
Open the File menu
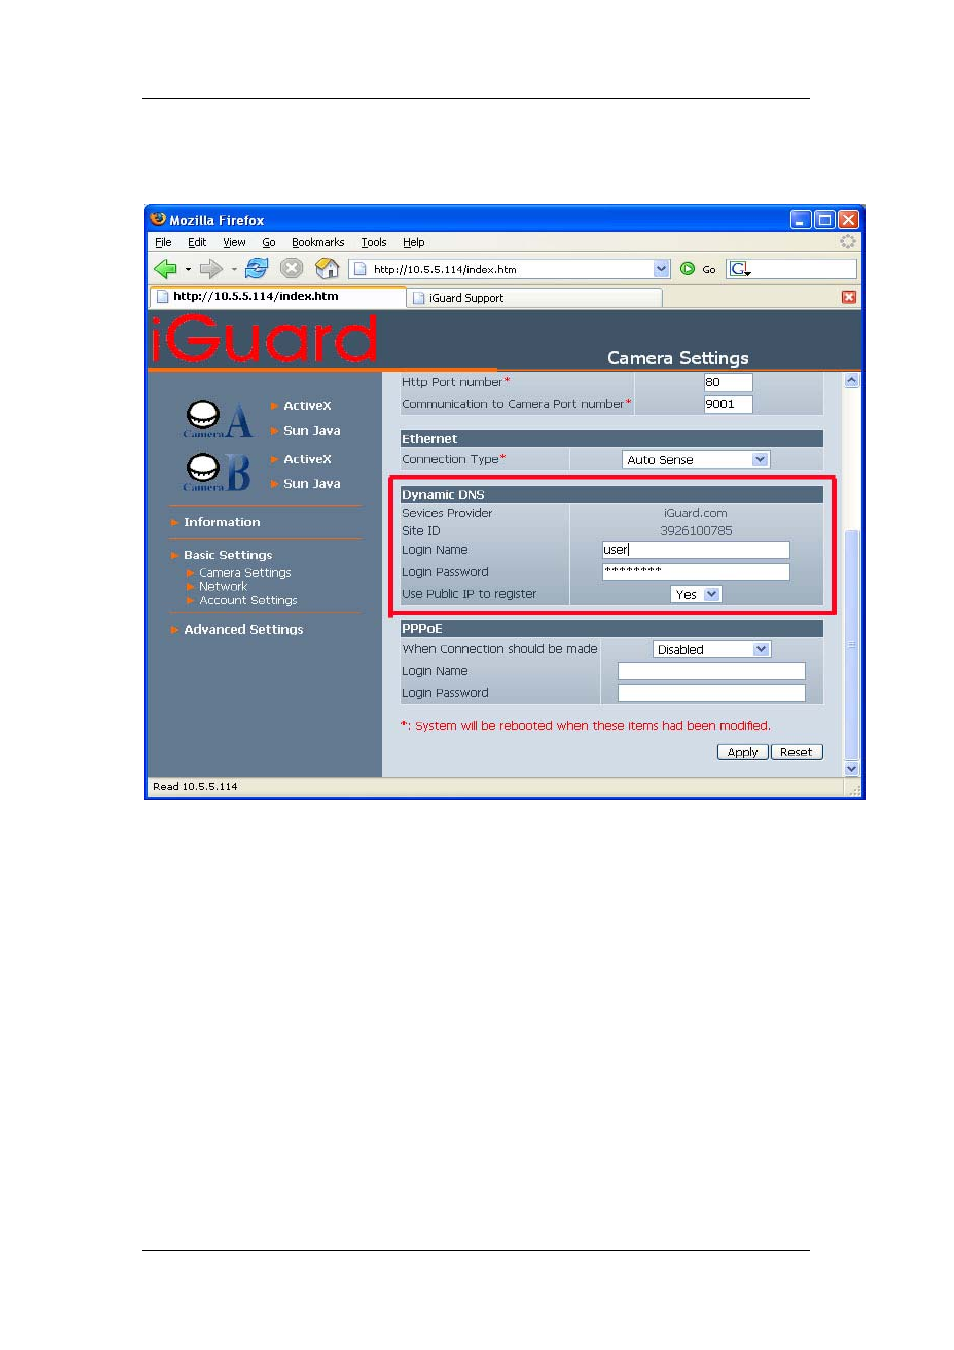click(163, 242)
